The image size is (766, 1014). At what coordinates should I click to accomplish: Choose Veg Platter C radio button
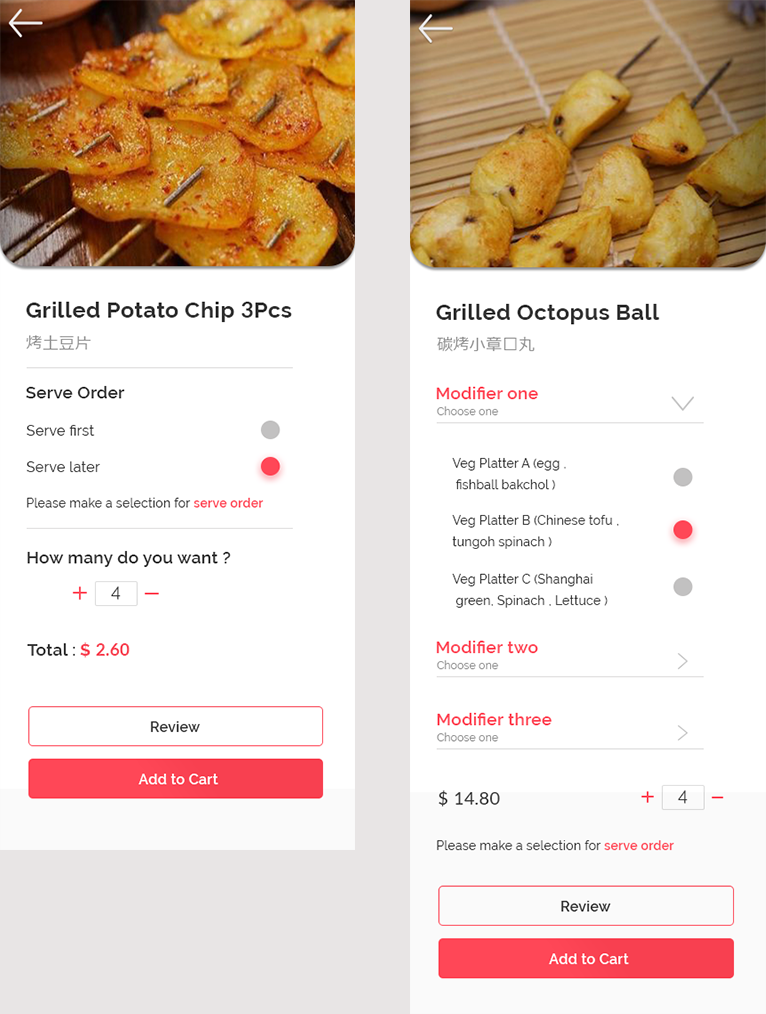682,586
